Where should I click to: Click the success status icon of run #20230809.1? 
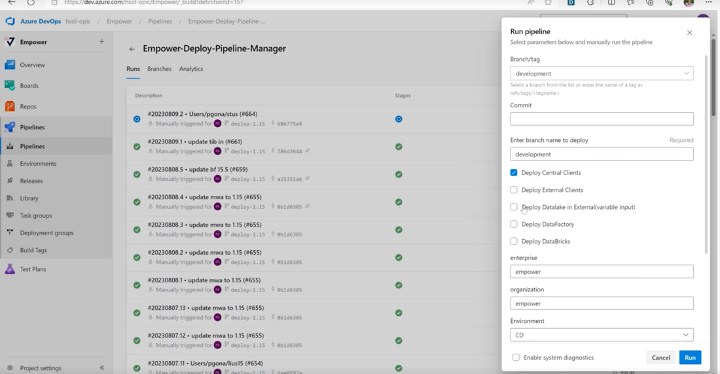137,147
